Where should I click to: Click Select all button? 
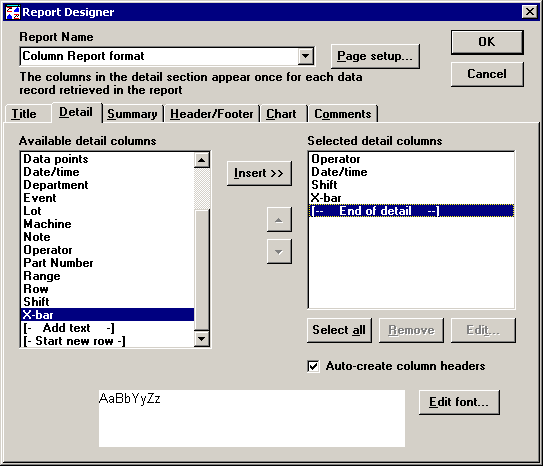(339, 330)
